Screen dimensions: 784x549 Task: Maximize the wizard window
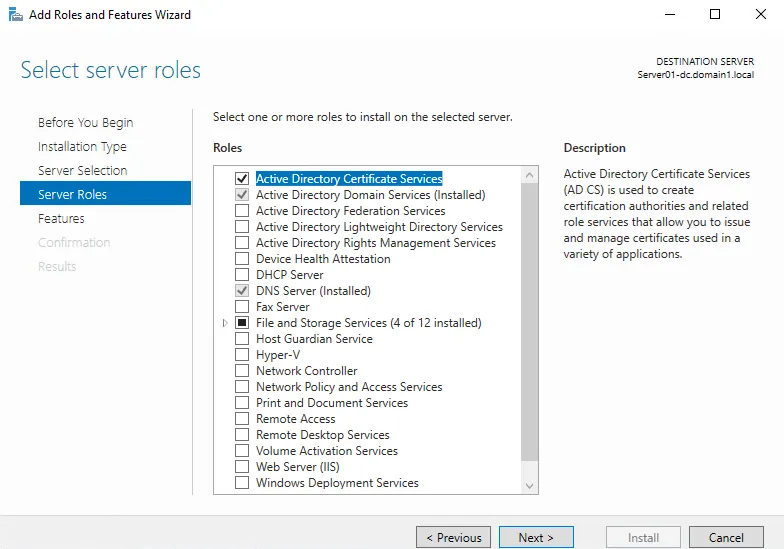tap(714, 15)
